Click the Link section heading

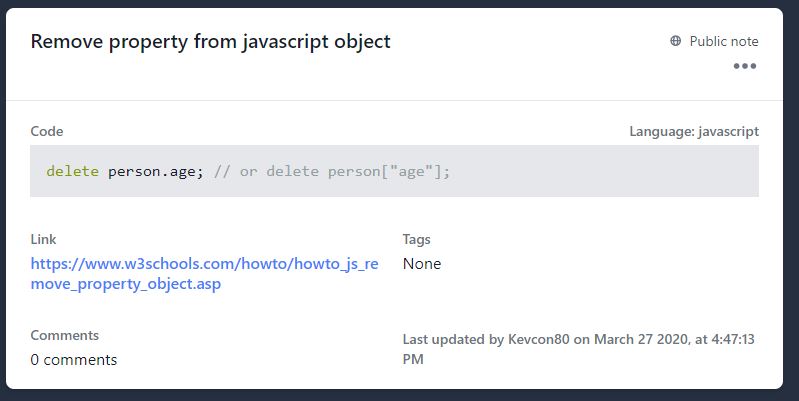click(43, 239)
